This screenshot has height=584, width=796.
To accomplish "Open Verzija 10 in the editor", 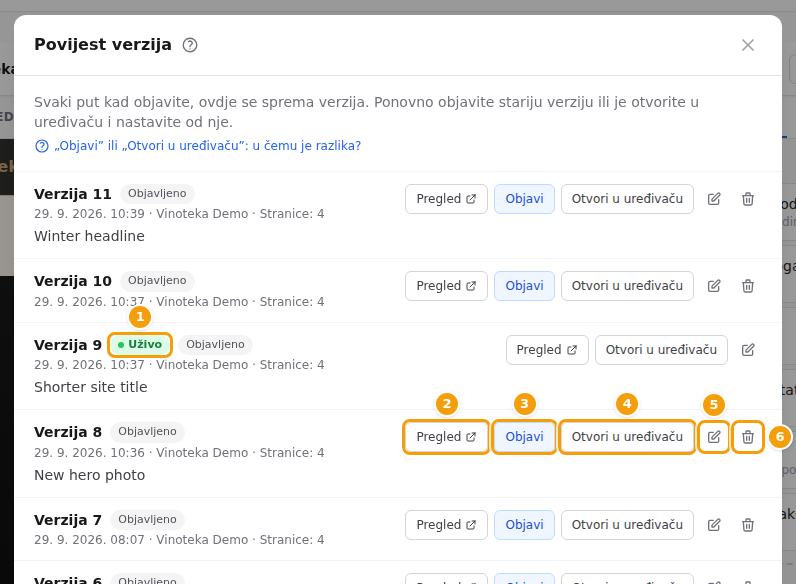I will pyautogui.click(x=627, y=286).
